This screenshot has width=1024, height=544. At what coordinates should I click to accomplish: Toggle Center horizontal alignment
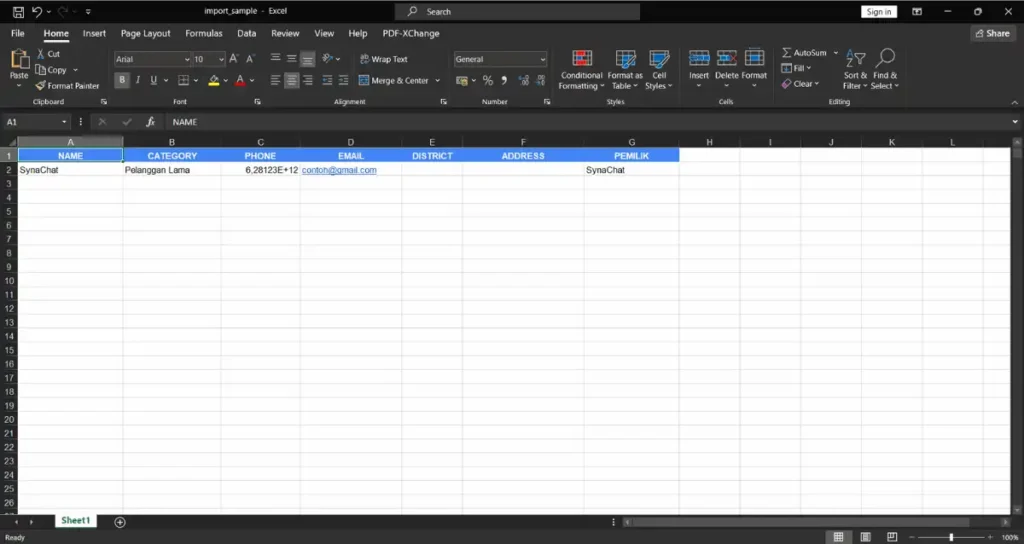tap(292, 80)
